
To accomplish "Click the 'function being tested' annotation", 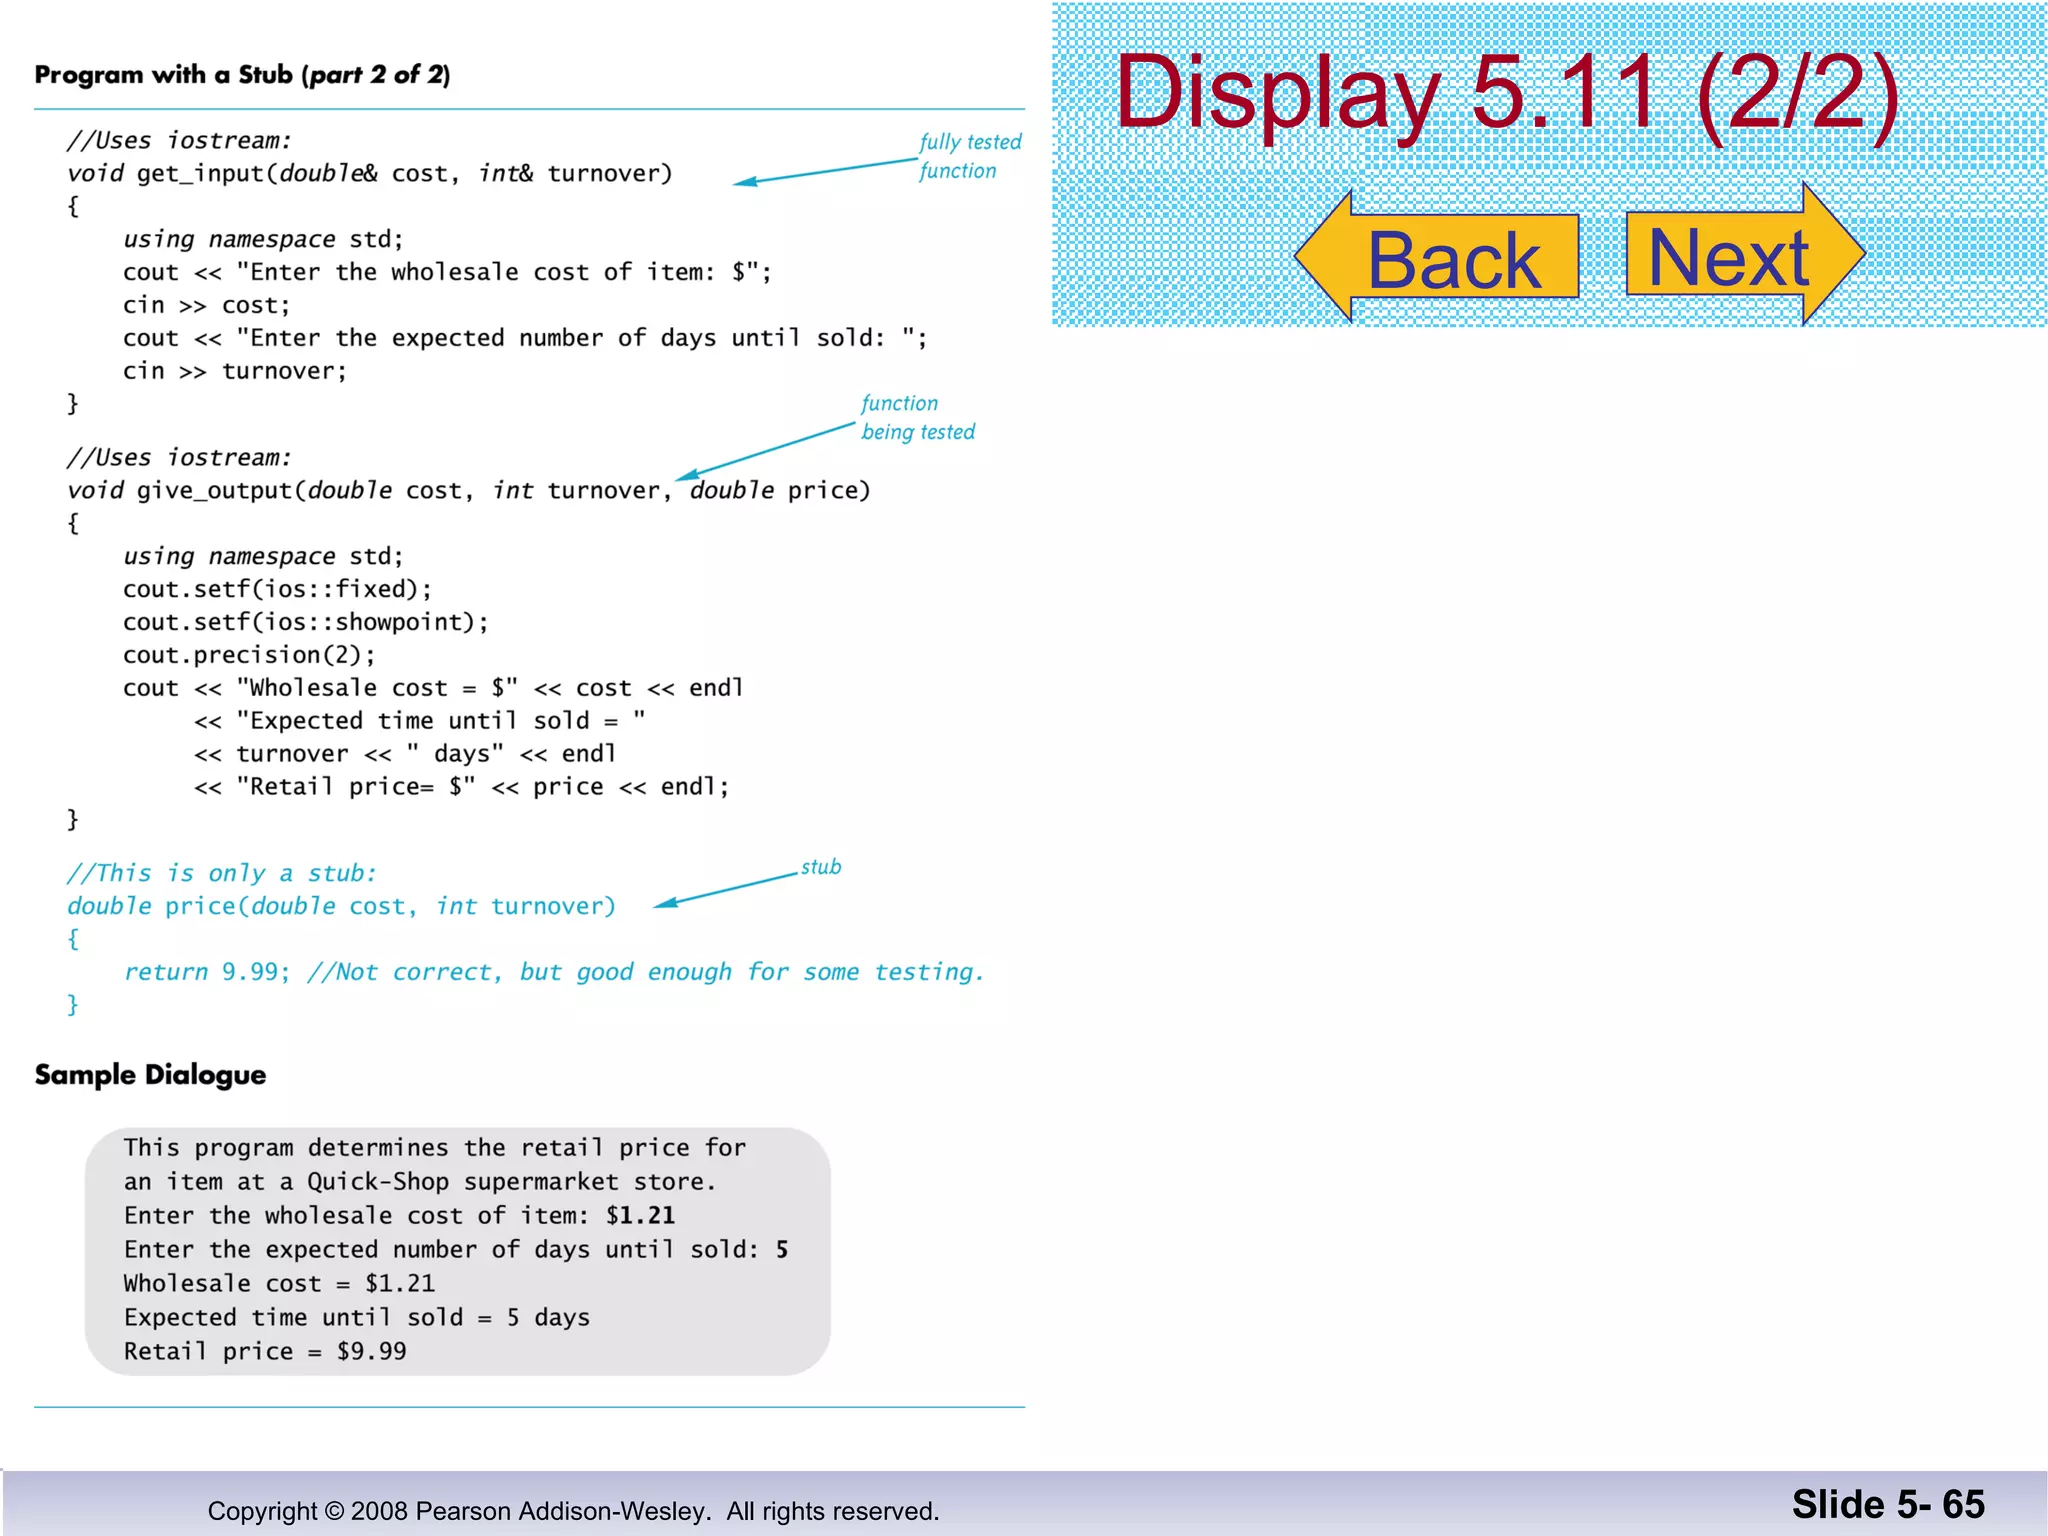I will [x=917, y=418].
